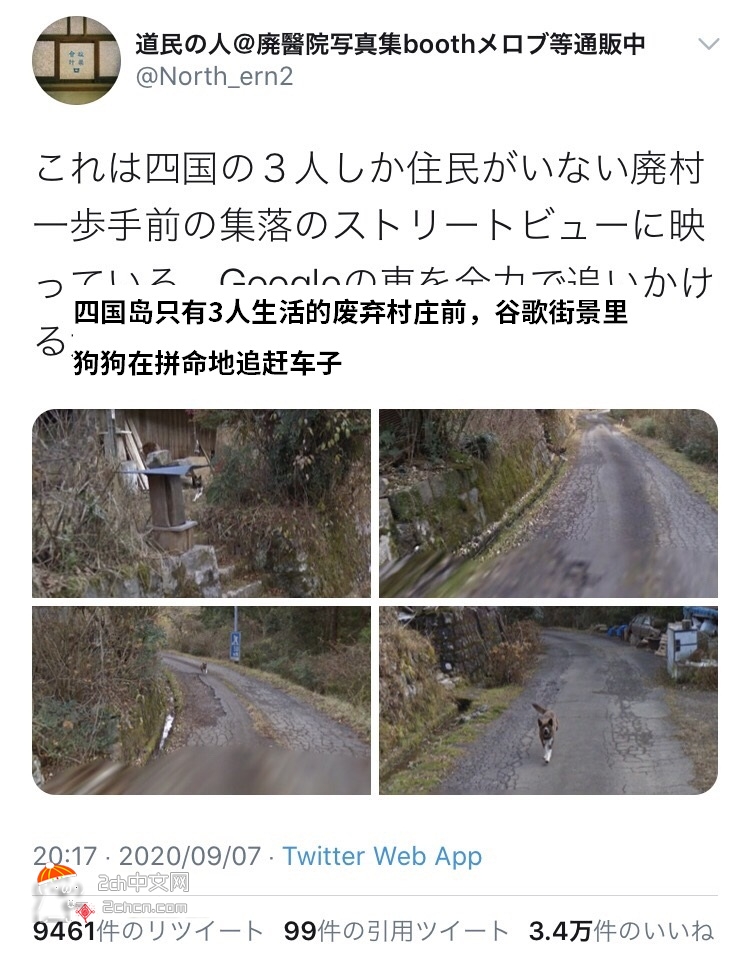The height and width of the screenshot is (953, 750).
Task: Click the blue sign in bottom-left photo
Action: [235, 645]
